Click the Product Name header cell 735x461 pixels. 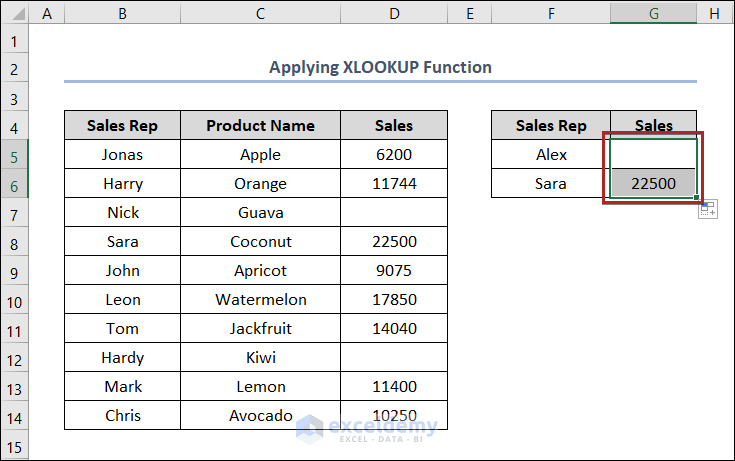coord(260,126)
